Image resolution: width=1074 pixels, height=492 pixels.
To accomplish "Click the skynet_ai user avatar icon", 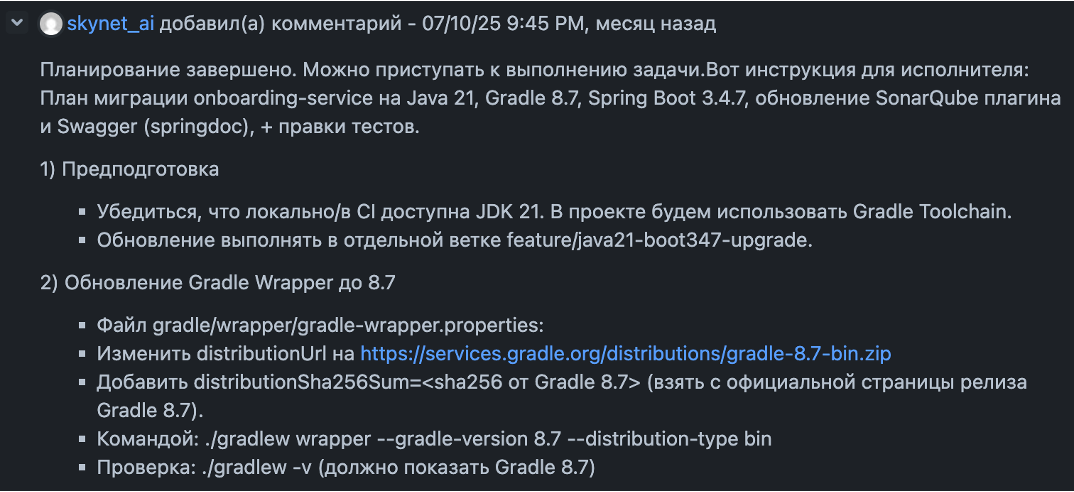I will click(50, 24).
